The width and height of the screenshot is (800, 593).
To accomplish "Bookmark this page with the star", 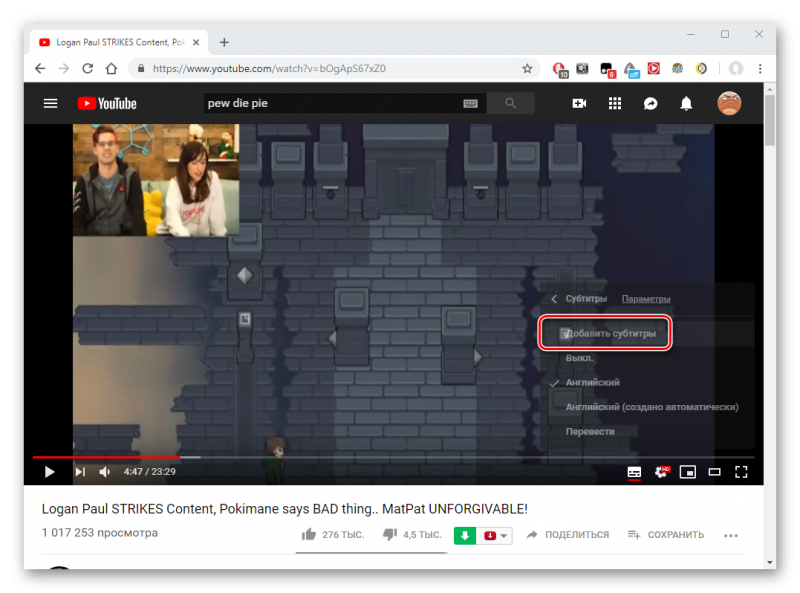I will pos(527,68).
